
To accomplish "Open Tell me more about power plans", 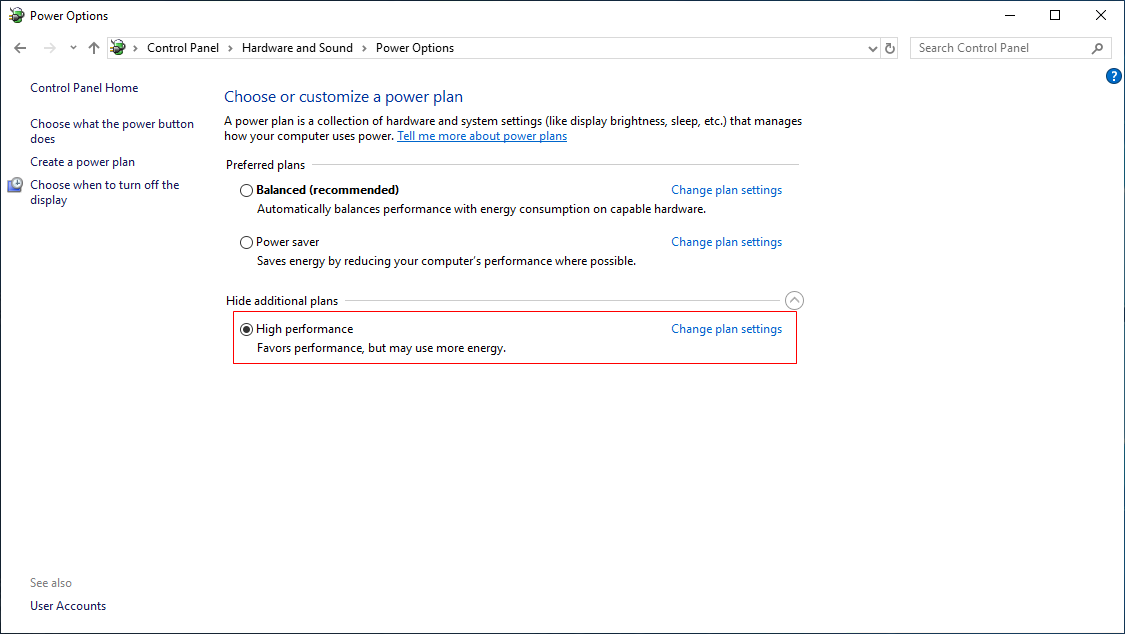I will coord(482,136).
